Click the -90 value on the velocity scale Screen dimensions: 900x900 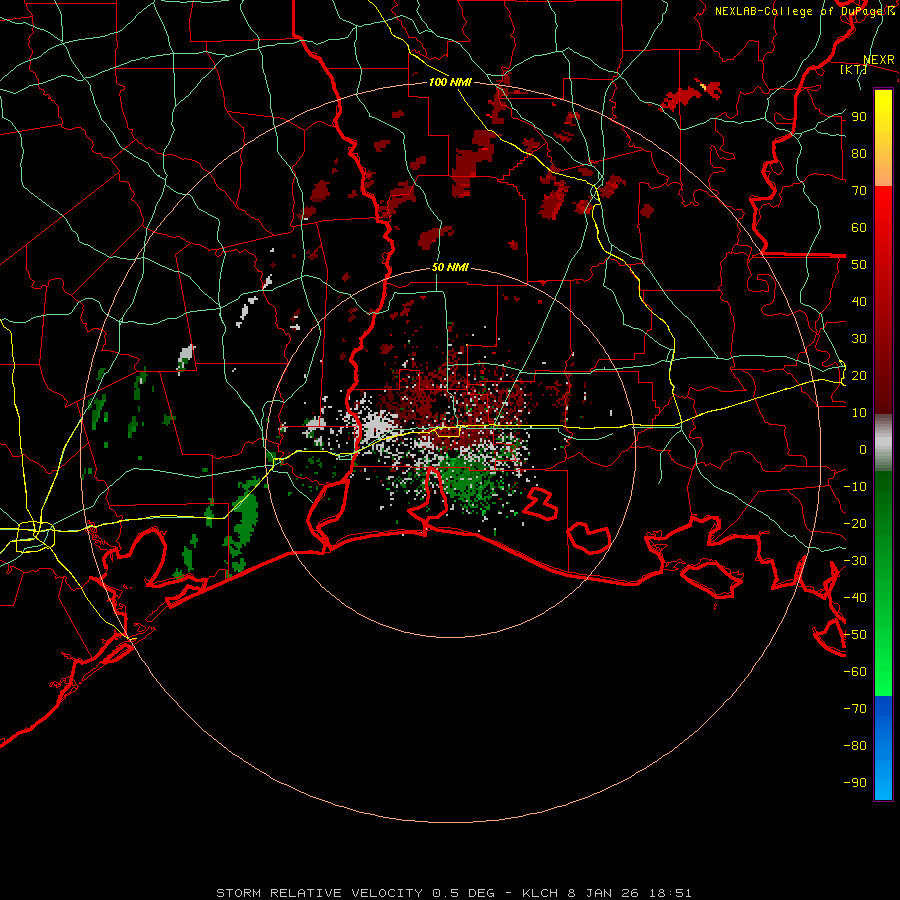tap(855, 783)
